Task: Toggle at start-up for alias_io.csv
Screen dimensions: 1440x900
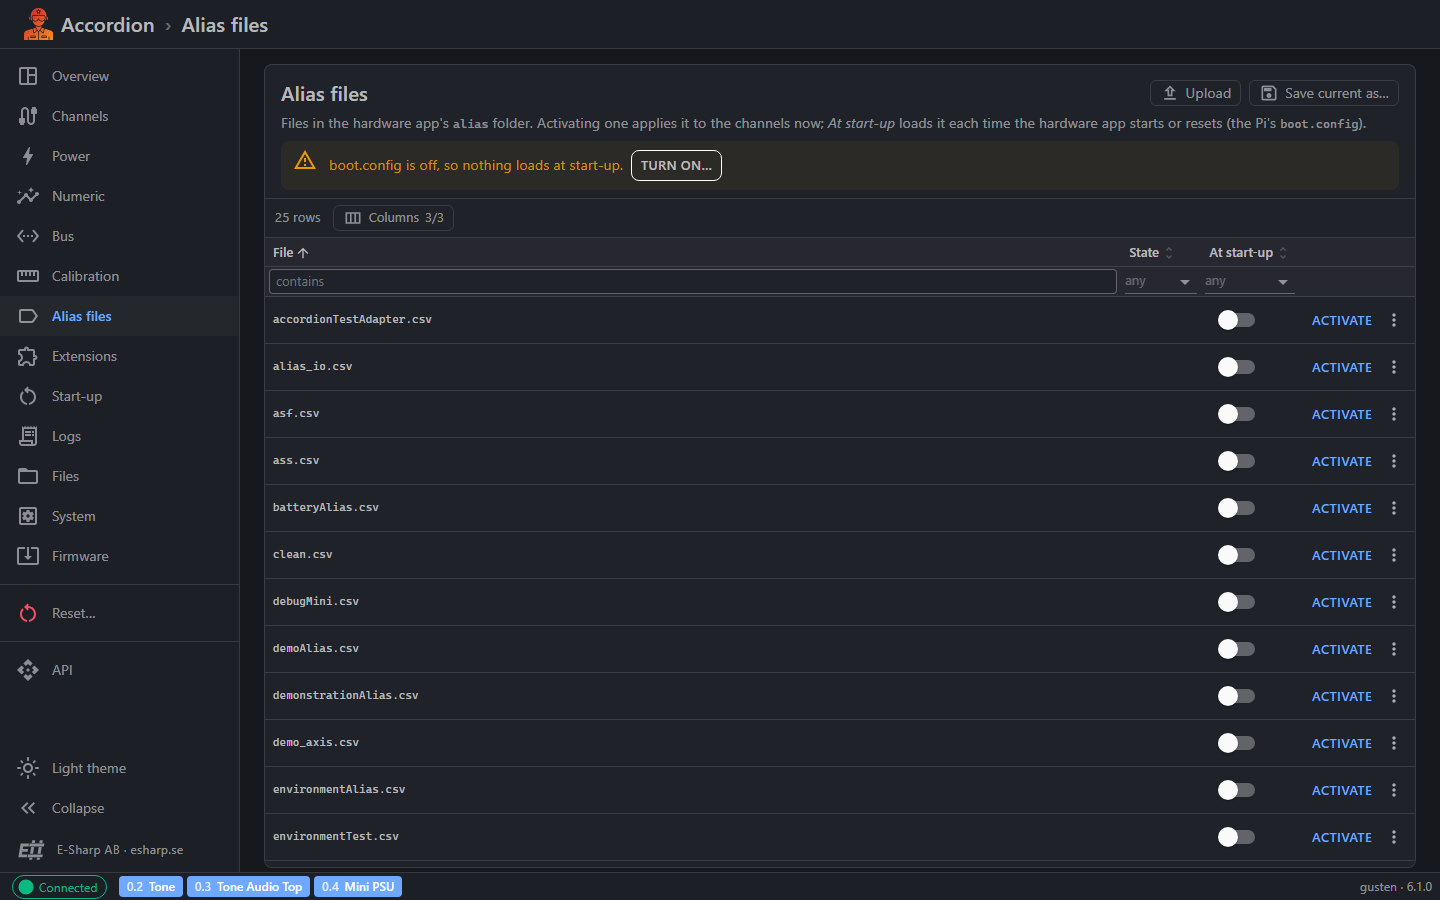Action: (x=1236, y=367)
